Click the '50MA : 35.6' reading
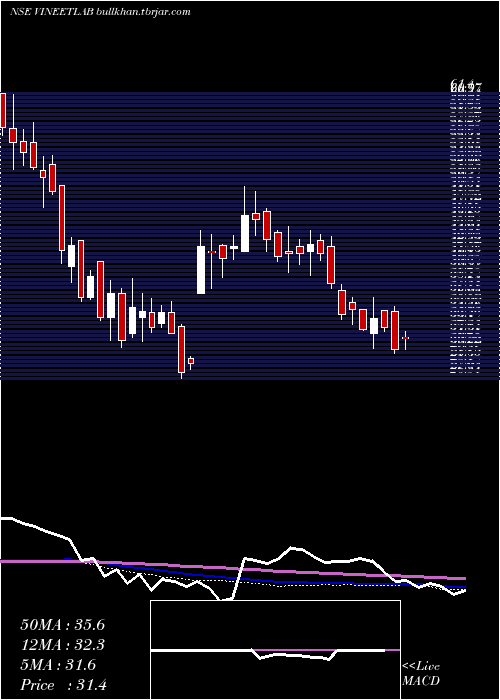The width and height of the screenshot is (500, 700). click(62, 625)
